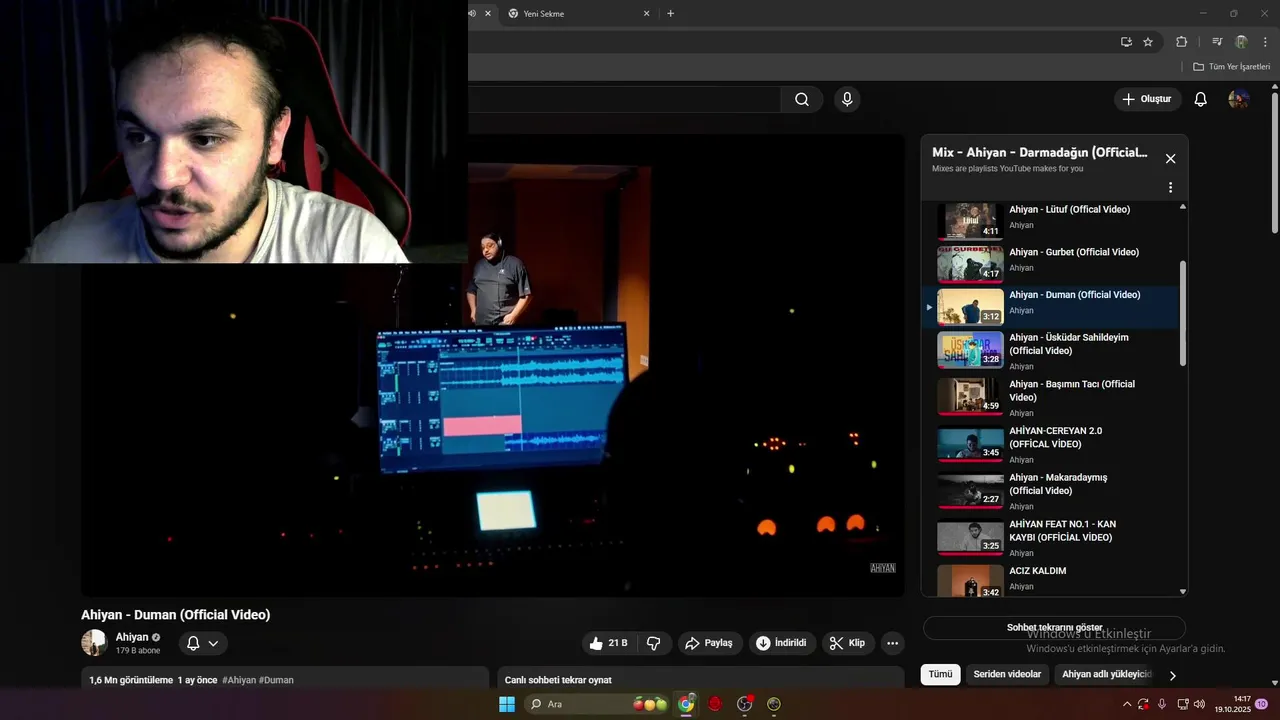Like the video with 21 B thumbs-up

608,643
